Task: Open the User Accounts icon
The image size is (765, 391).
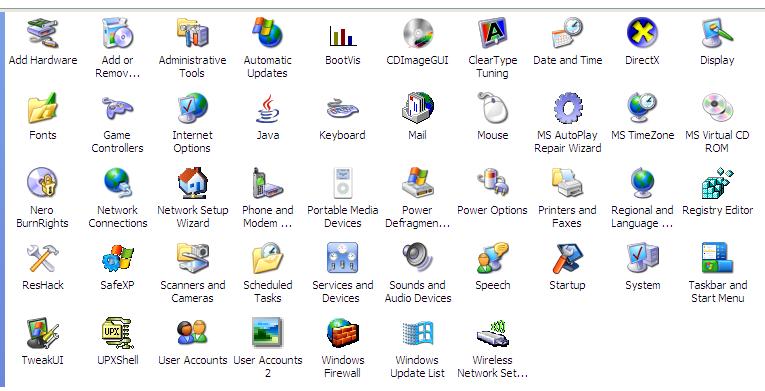Action: [x=192, y=333]
